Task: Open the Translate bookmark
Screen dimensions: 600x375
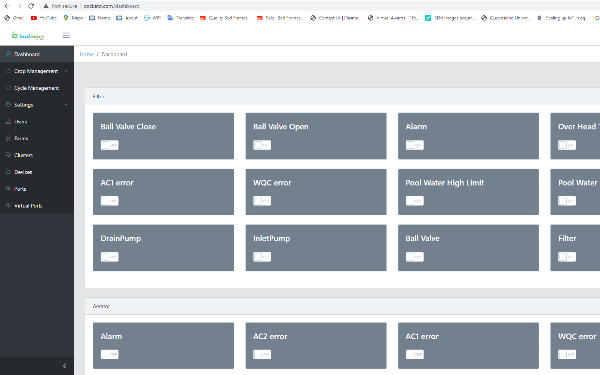Action: coord(181,18)
